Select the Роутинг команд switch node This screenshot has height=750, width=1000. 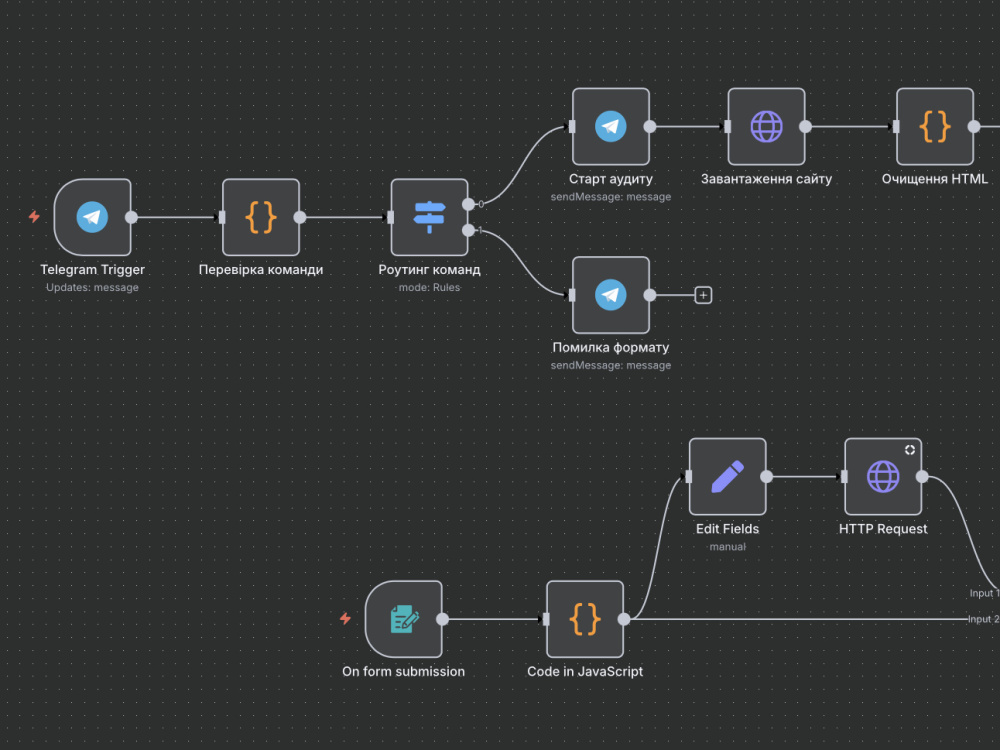[x=429, y=217]
